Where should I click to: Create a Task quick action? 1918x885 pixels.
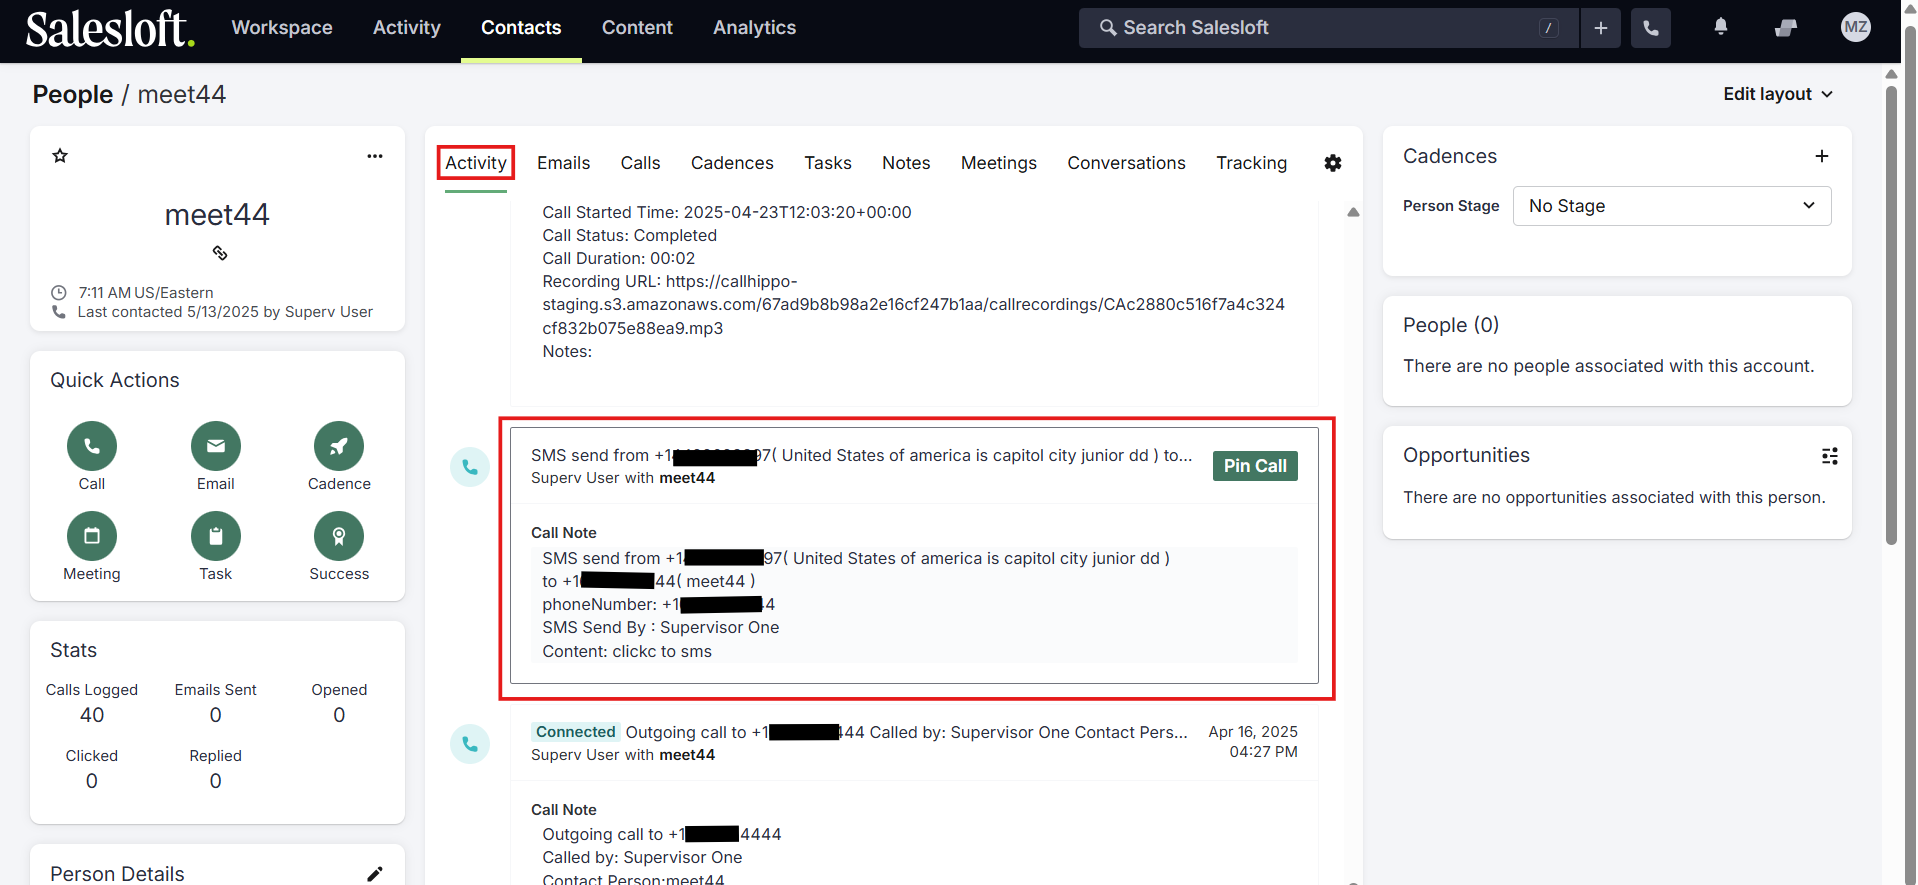(x=216, y=536)
